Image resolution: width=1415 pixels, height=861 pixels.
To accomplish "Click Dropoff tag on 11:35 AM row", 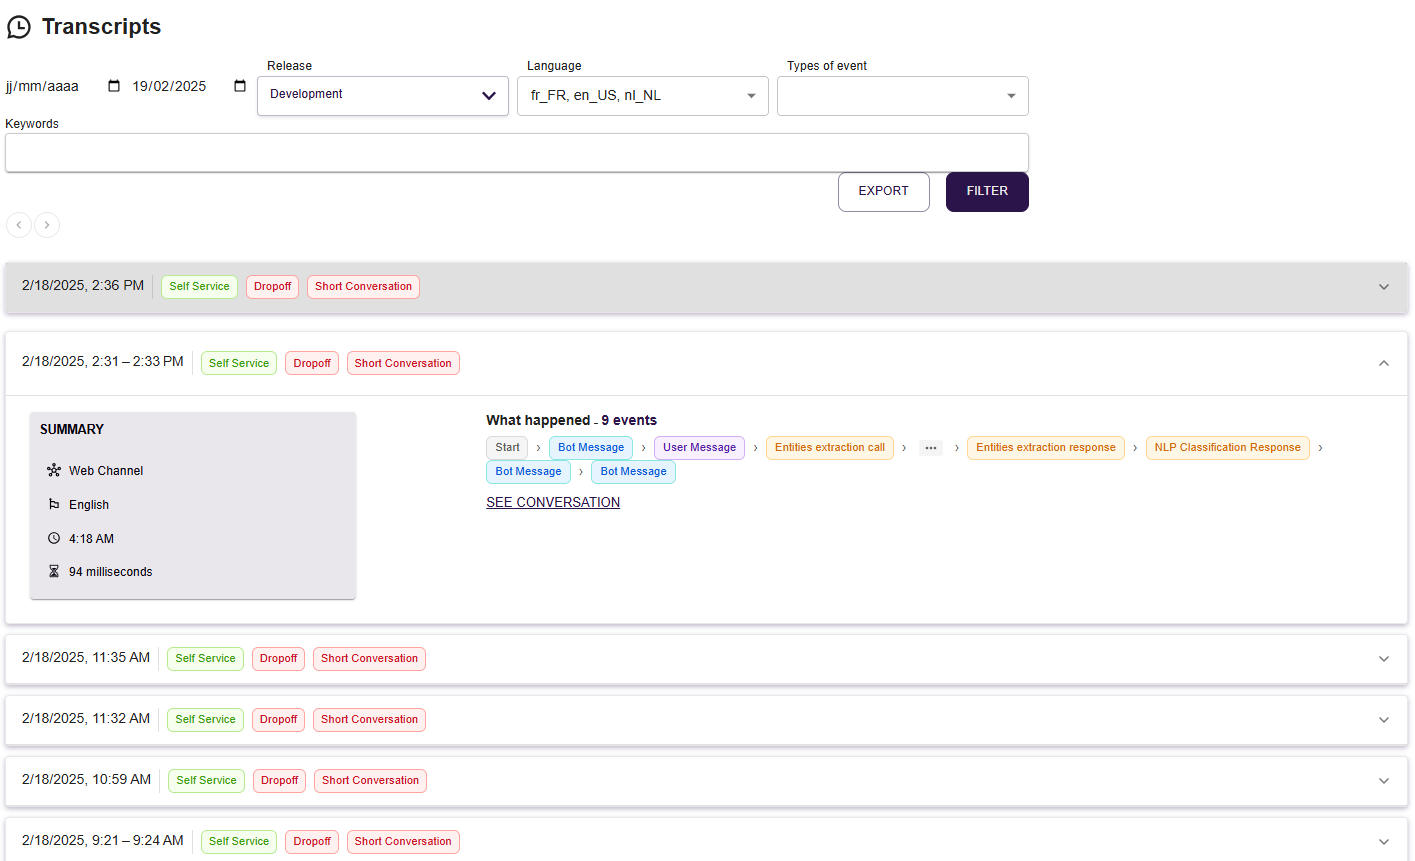I will (x=278, y=659).
